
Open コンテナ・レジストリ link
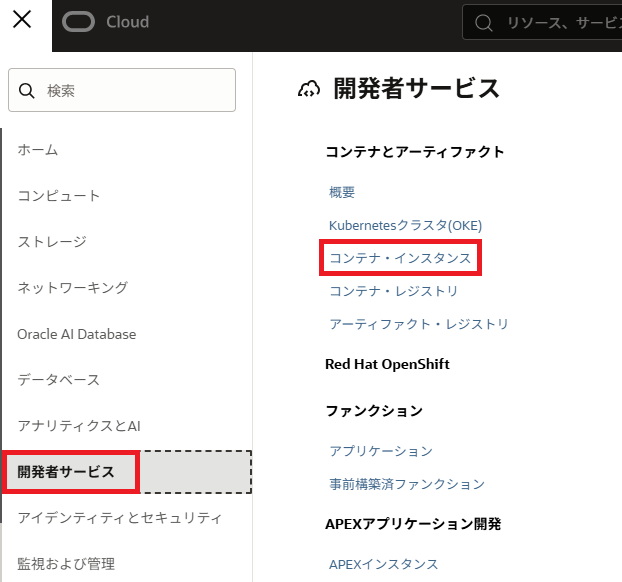[394, 291]
